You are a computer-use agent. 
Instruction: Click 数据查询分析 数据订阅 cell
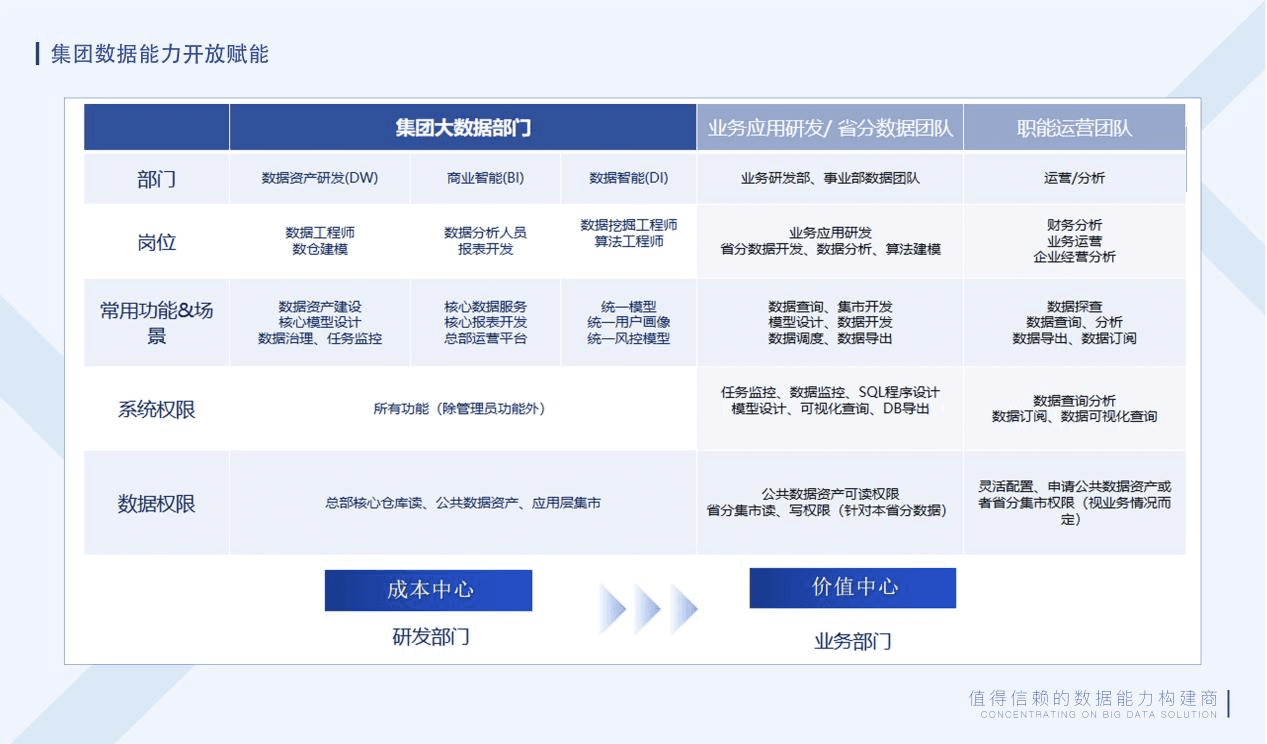pyautogui.click(x=1075, y=408)
